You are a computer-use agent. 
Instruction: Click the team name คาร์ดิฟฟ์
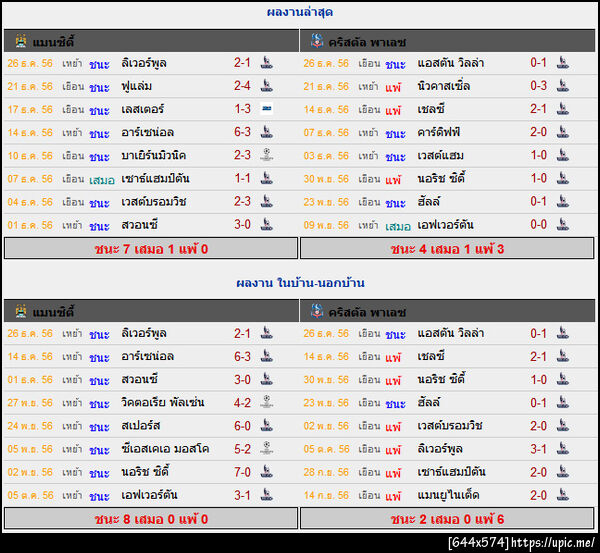[x=439, y=132]
